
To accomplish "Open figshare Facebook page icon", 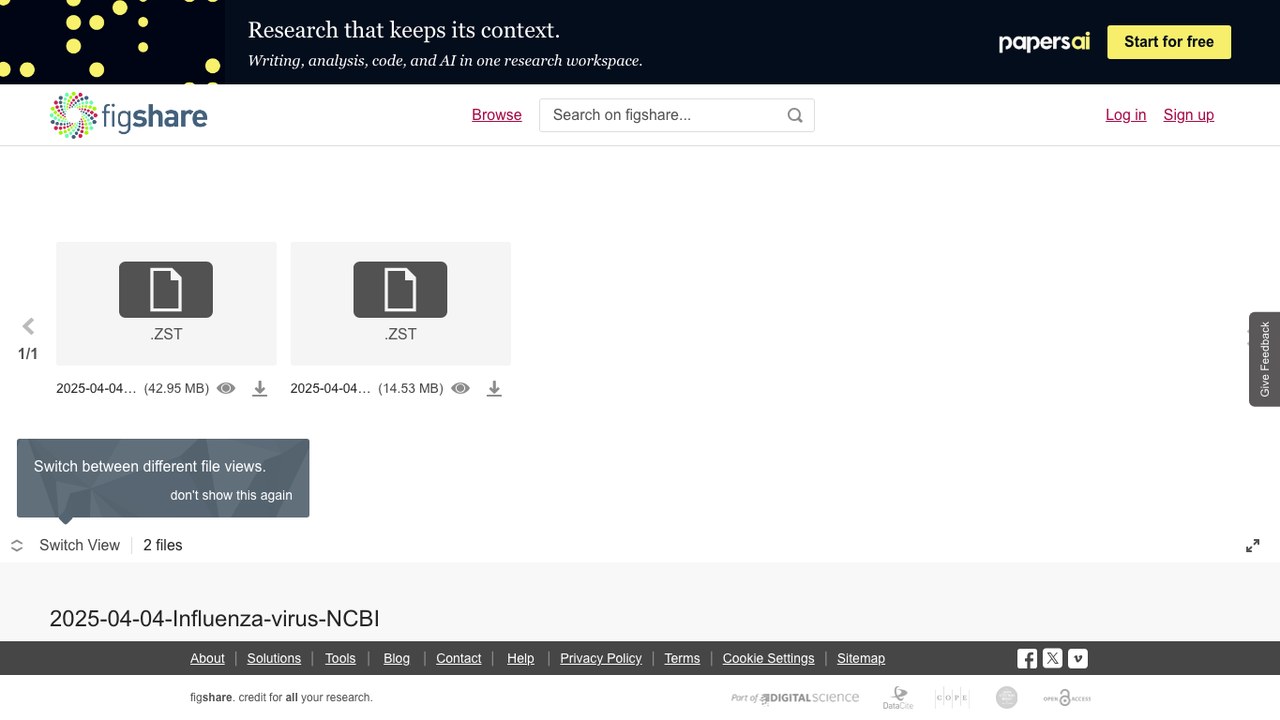I will [1027, 658].
